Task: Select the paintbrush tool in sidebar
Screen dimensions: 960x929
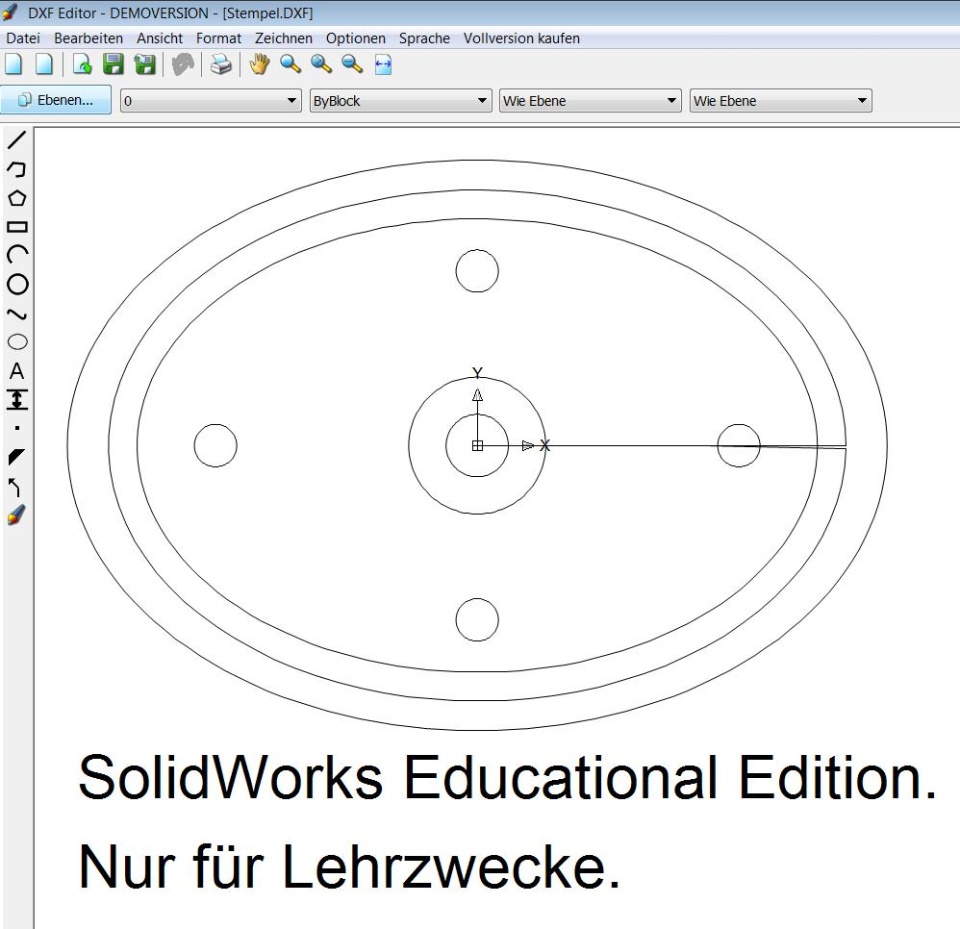Action: point(17,515)
